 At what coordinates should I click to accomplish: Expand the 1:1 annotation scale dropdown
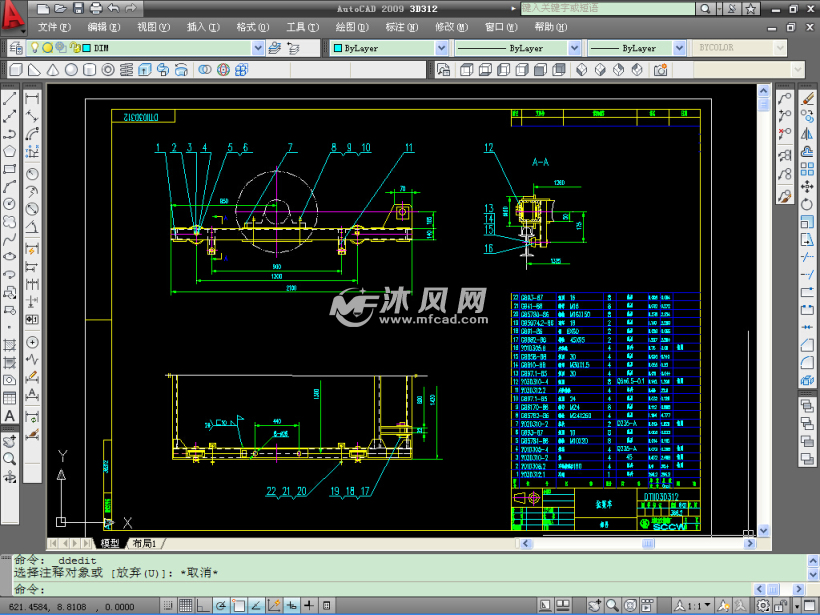pos(707,605)
